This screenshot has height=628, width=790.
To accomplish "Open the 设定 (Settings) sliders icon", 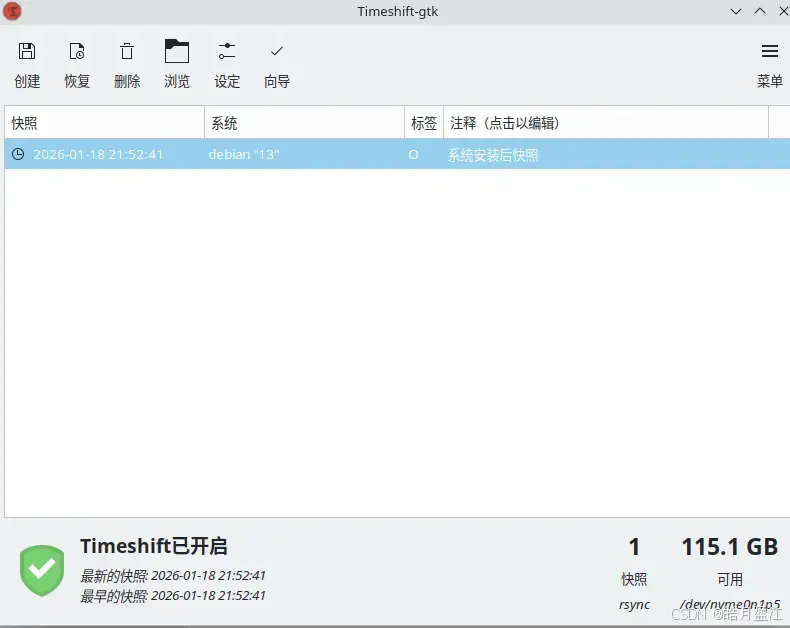I will (227, 51).
